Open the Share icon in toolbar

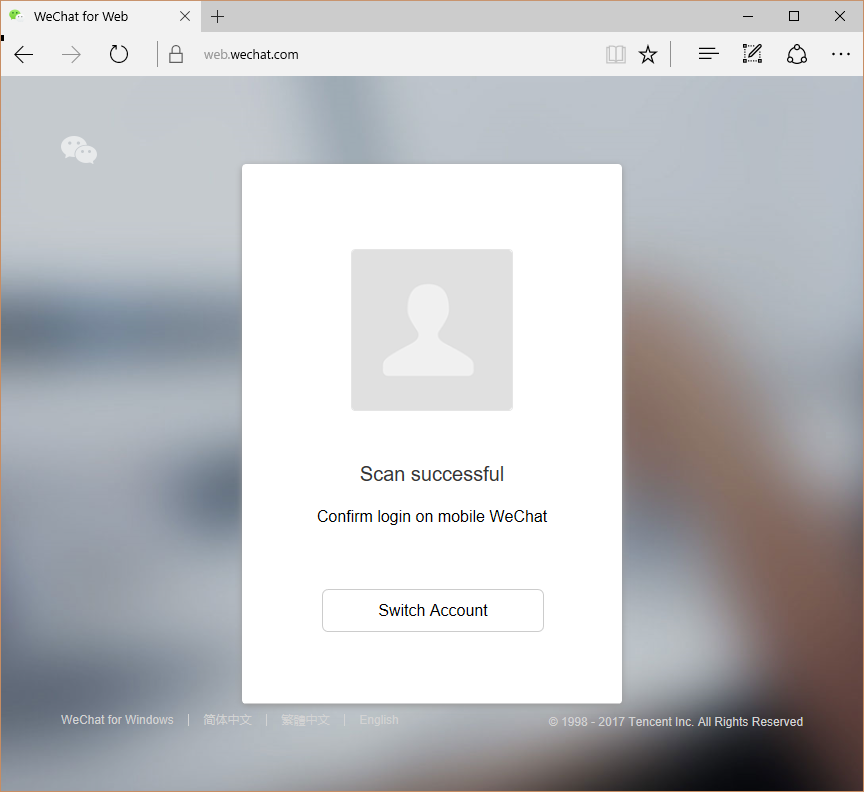797,54
